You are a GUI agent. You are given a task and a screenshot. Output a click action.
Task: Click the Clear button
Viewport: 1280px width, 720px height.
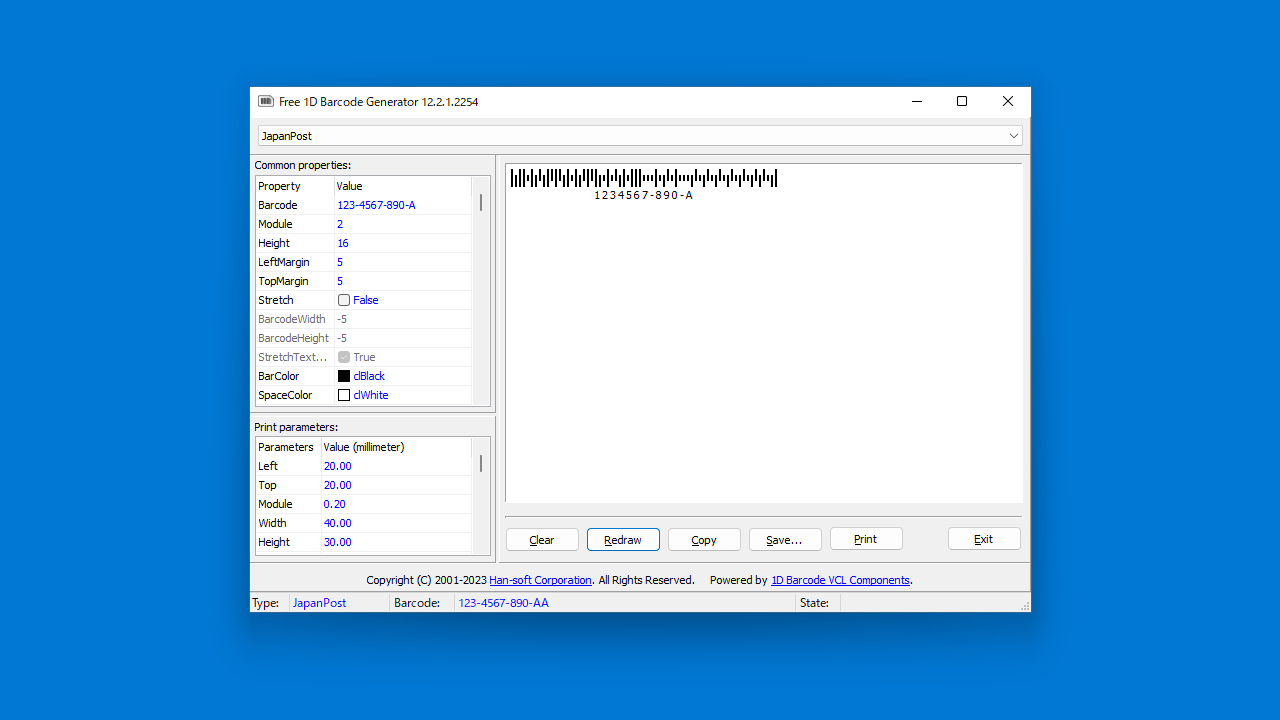(542, 539)
